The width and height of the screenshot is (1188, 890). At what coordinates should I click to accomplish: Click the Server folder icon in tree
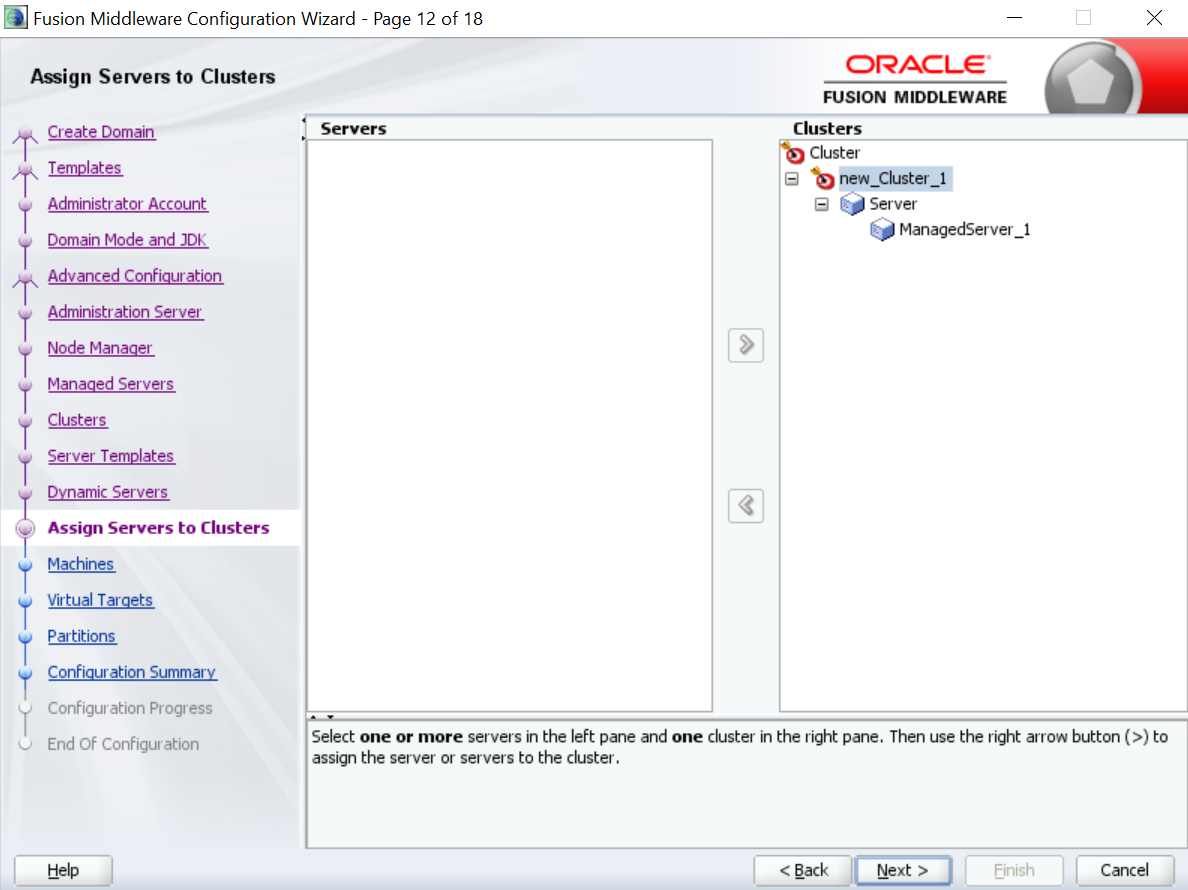[x=852, y=204]
